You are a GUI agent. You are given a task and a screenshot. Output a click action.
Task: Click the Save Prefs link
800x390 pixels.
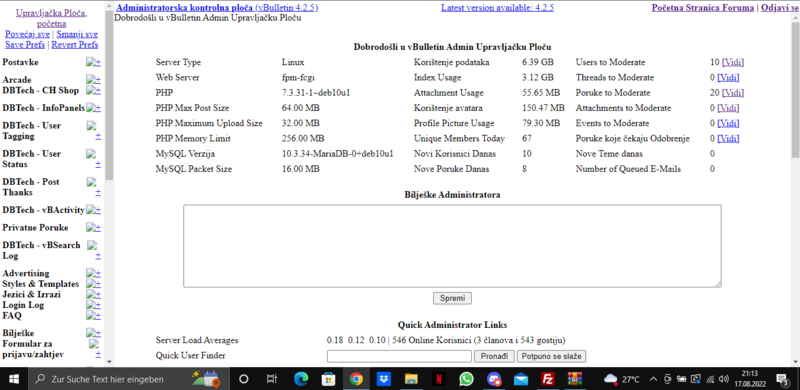pyautogui.click(x=25, y=45)
